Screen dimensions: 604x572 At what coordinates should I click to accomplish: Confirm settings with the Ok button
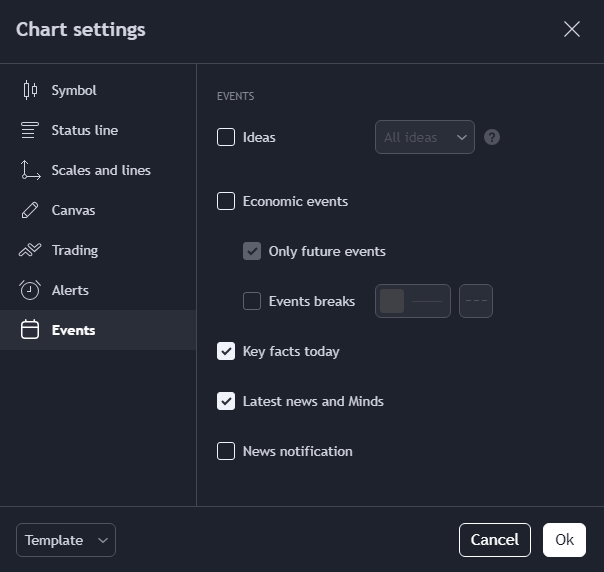pyautogui.click(x=564, y=540)
